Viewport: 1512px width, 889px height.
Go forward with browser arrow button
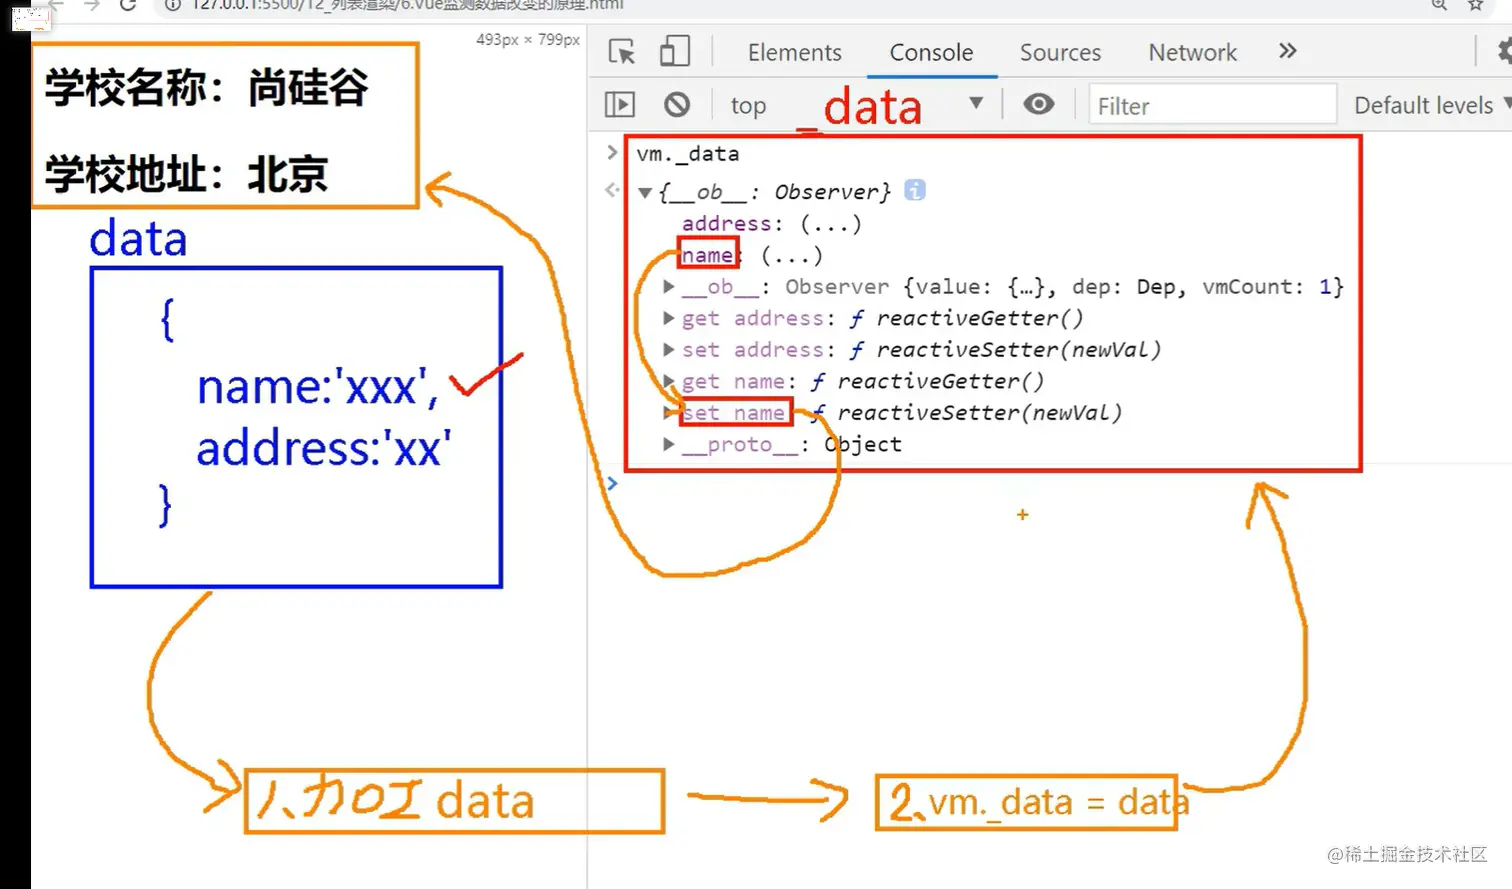pos(92,5)
